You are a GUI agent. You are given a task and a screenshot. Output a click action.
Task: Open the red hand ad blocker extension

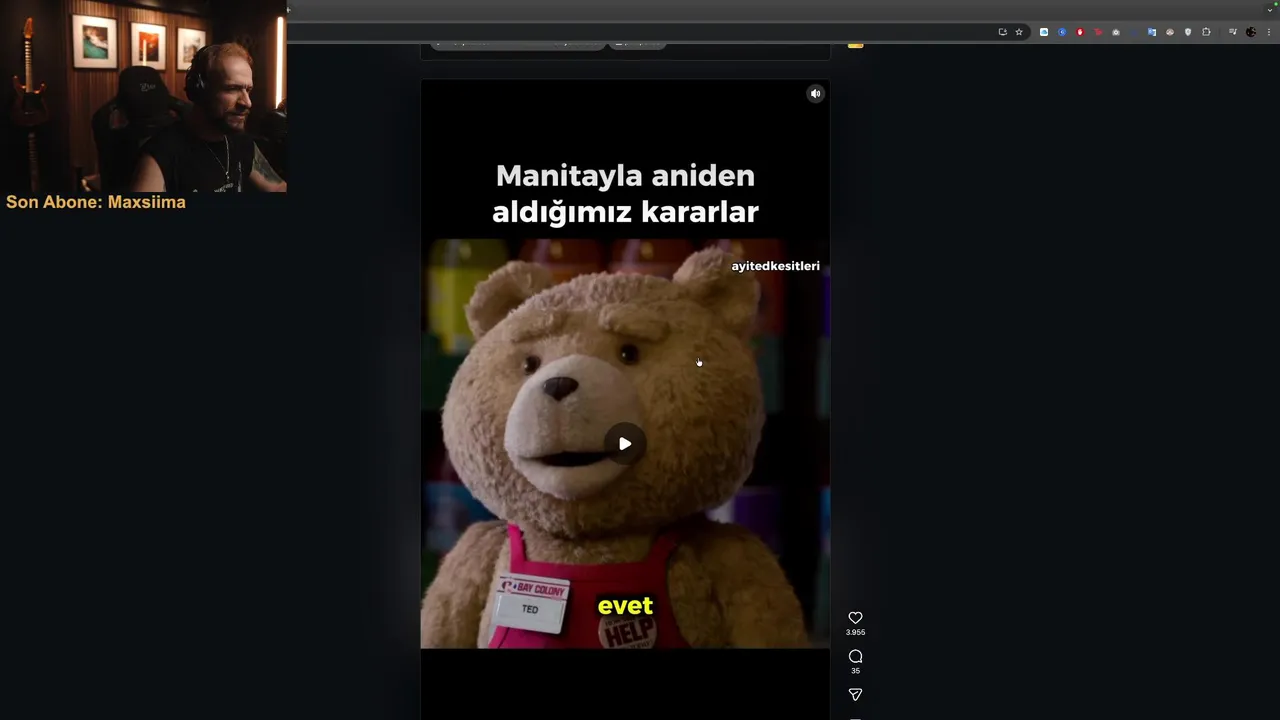click(1080, 32)
